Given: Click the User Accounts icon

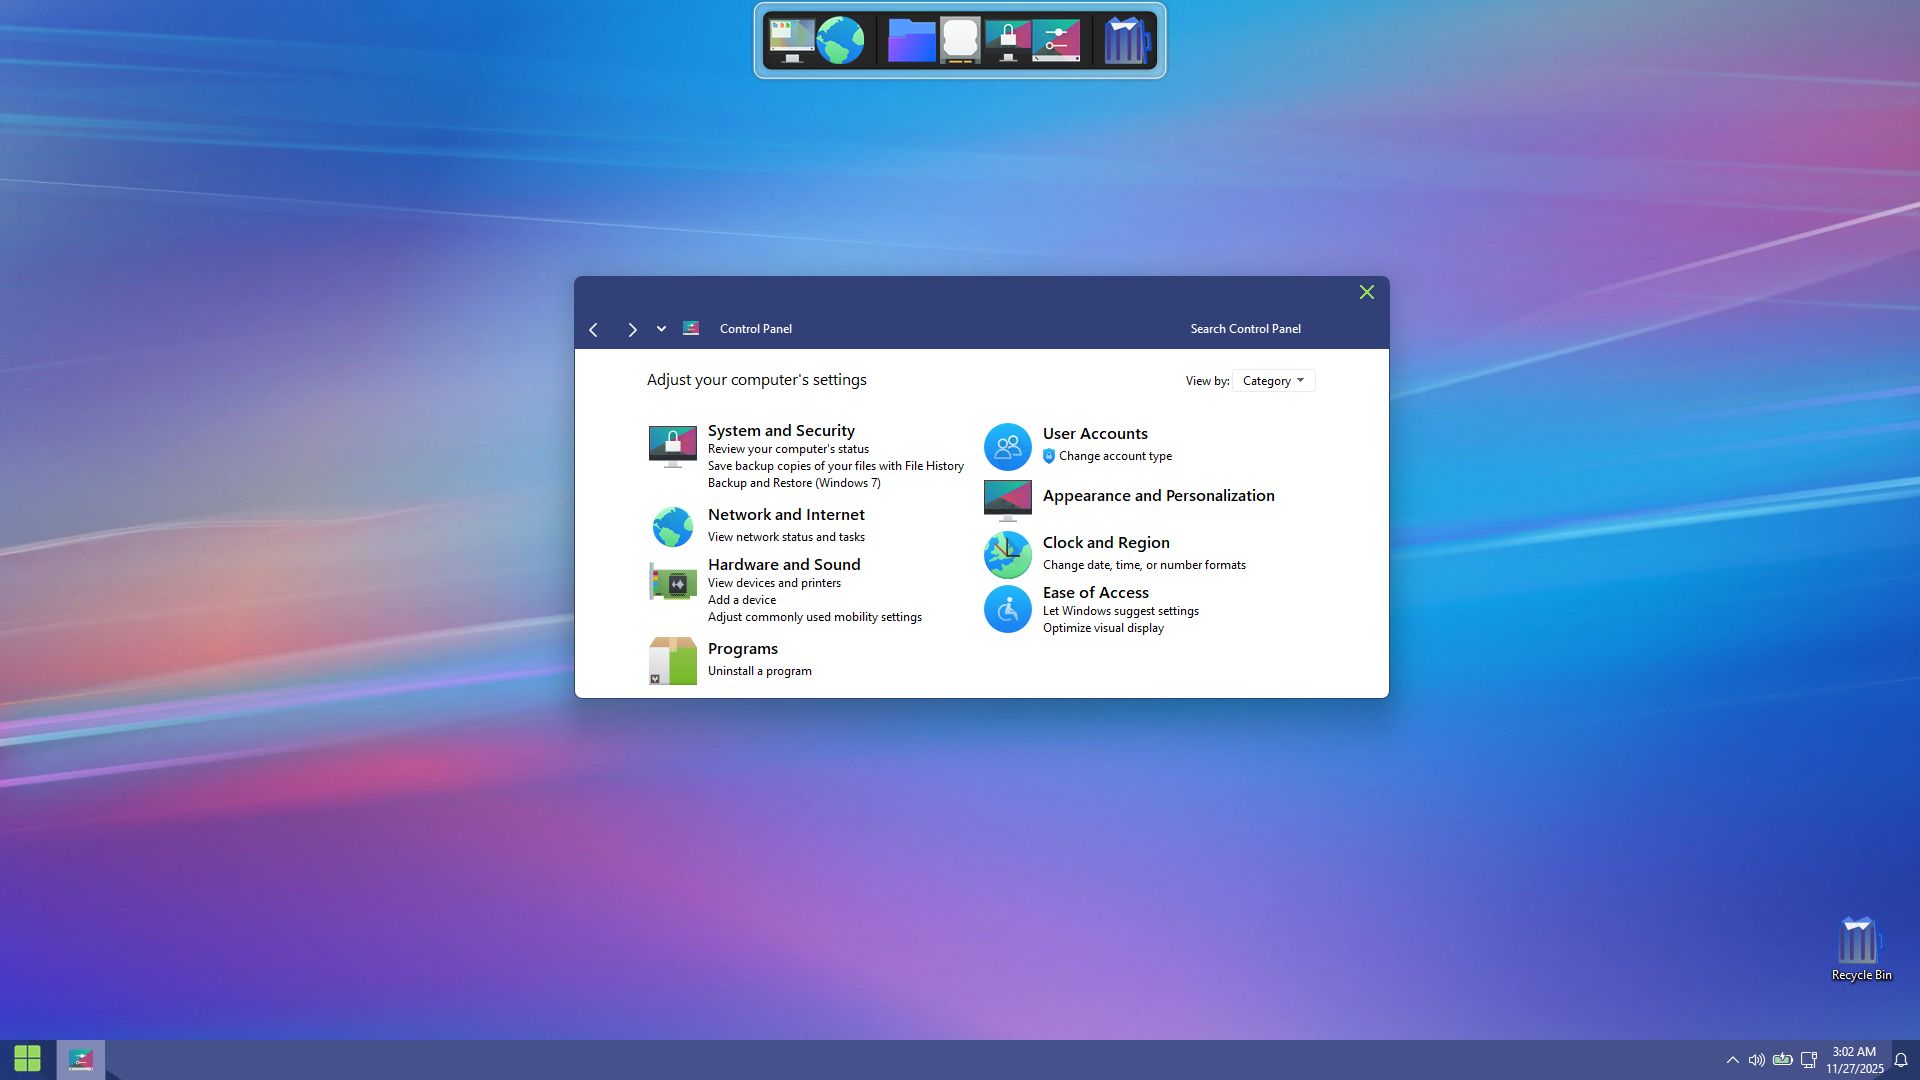Looking at the screenshot, I should click(x=1007, y=446).
